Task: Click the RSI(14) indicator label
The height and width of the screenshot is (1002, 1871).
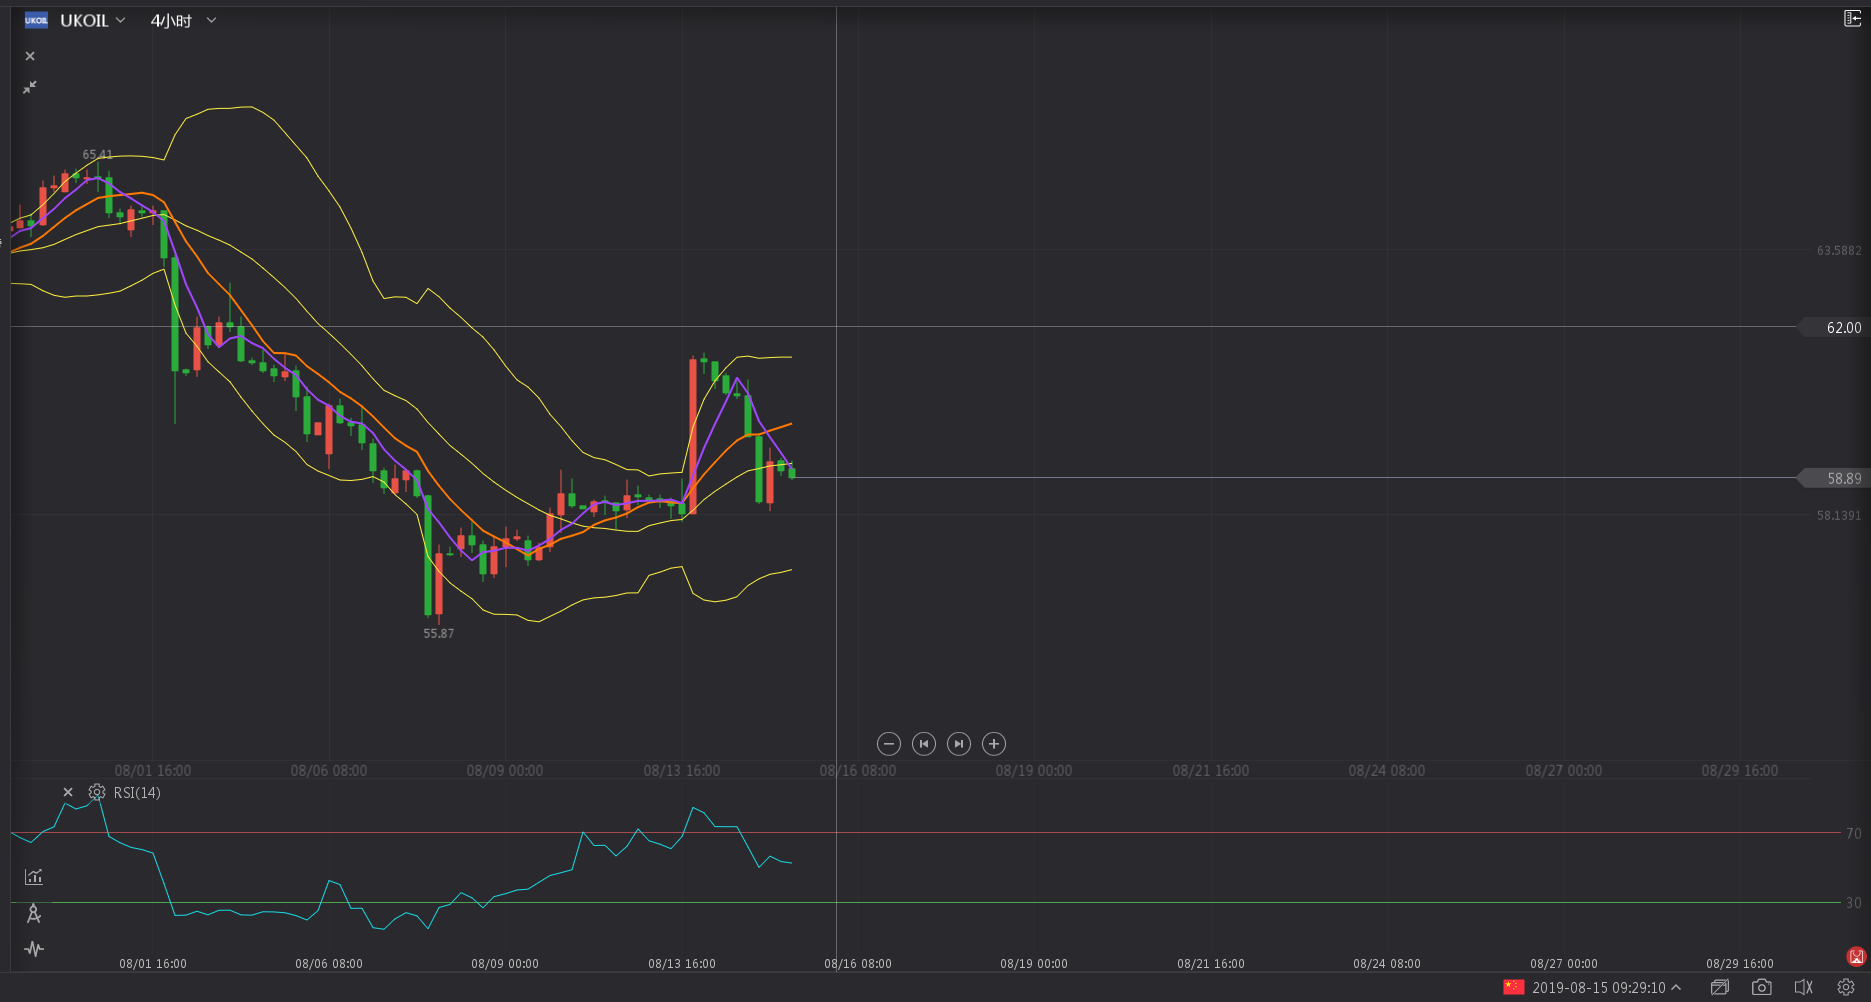Action: pos(137,793)
